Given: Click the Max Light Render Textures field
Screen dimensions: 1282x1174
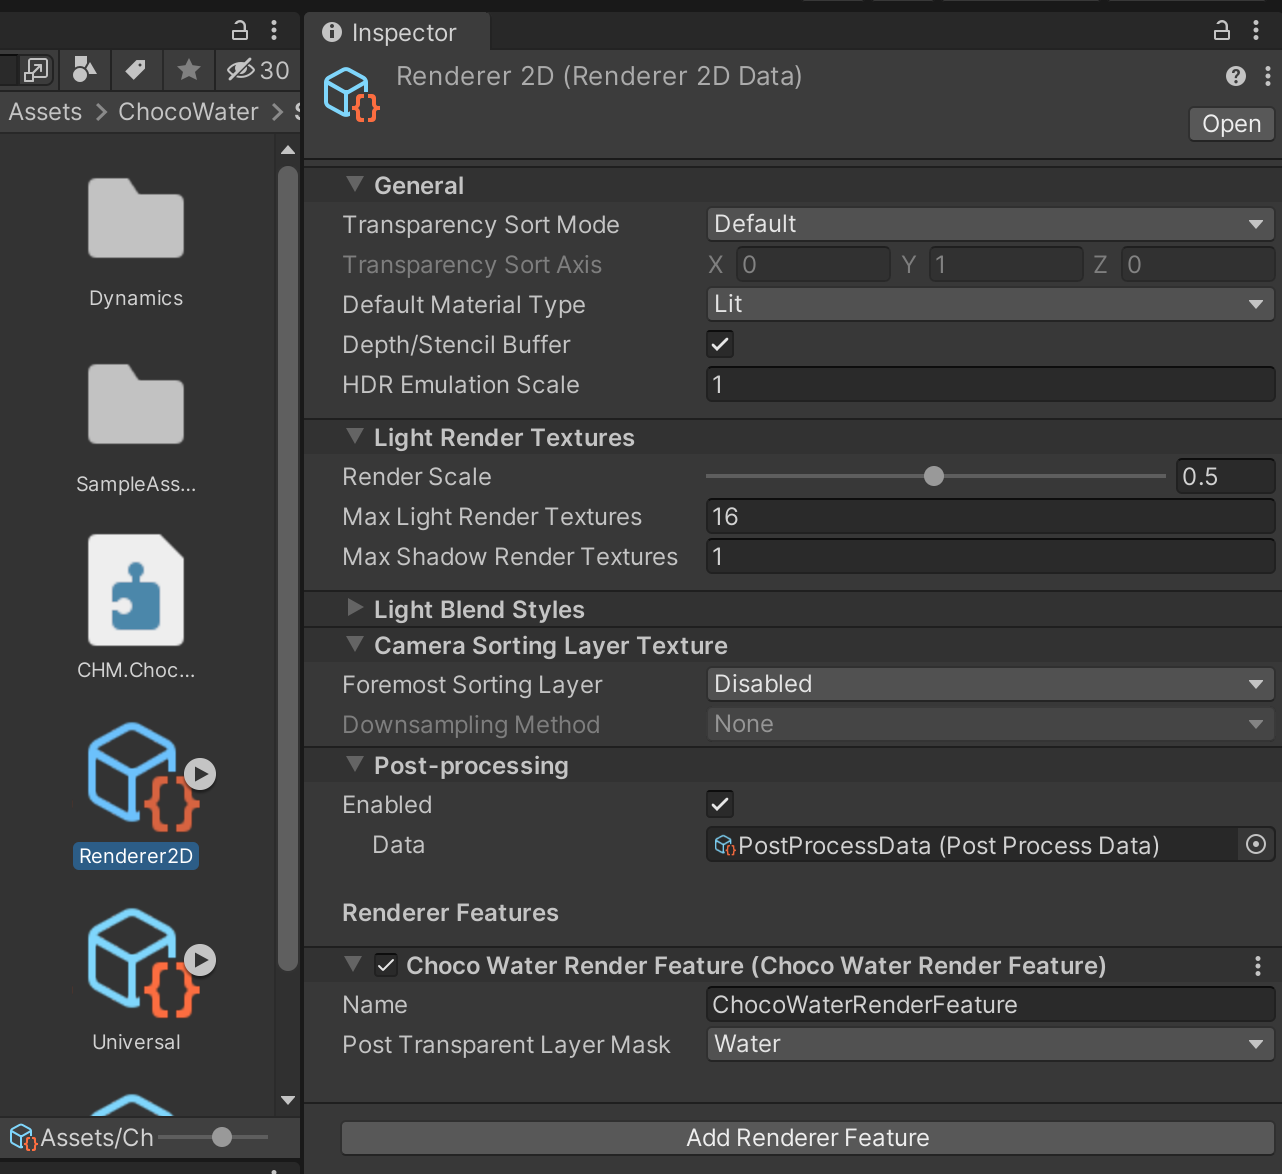Looking at the screenshot, I should [x=989, y=516].
